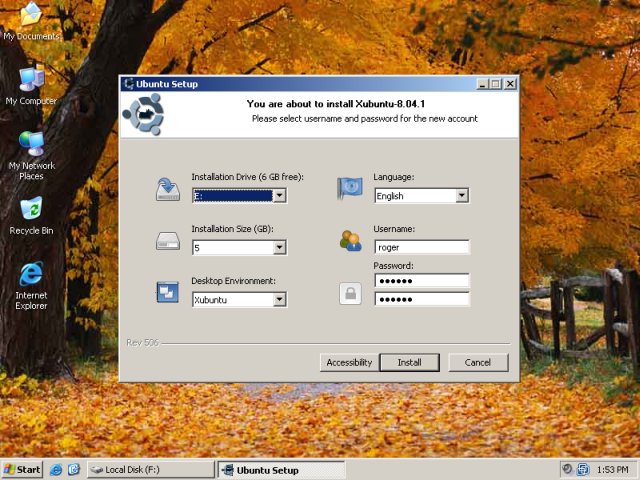Open the Accessibility options button
The height and width of the screenshot is (480, 640).
(x=349, y=362)
